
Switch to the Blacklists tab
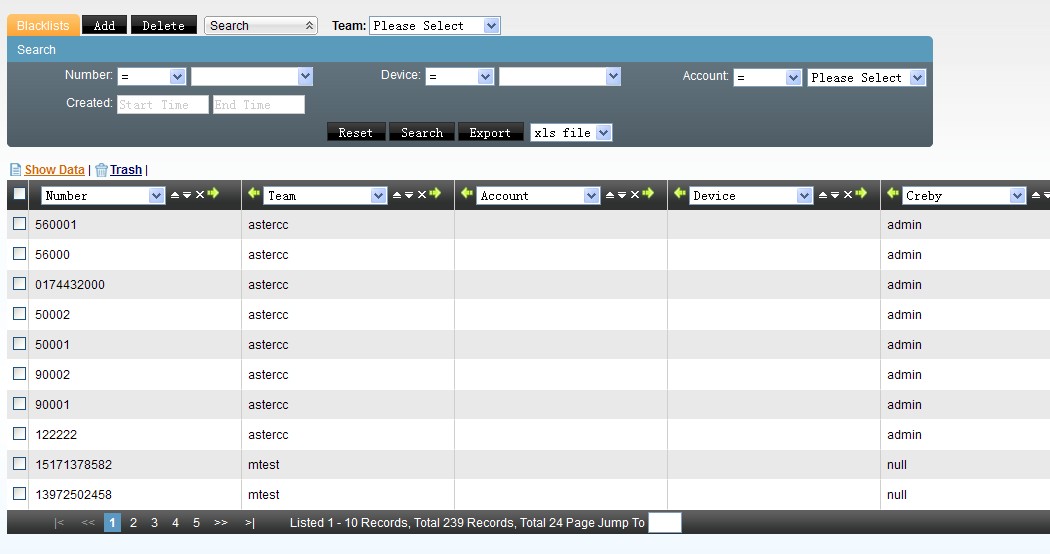tap(43, 26)
